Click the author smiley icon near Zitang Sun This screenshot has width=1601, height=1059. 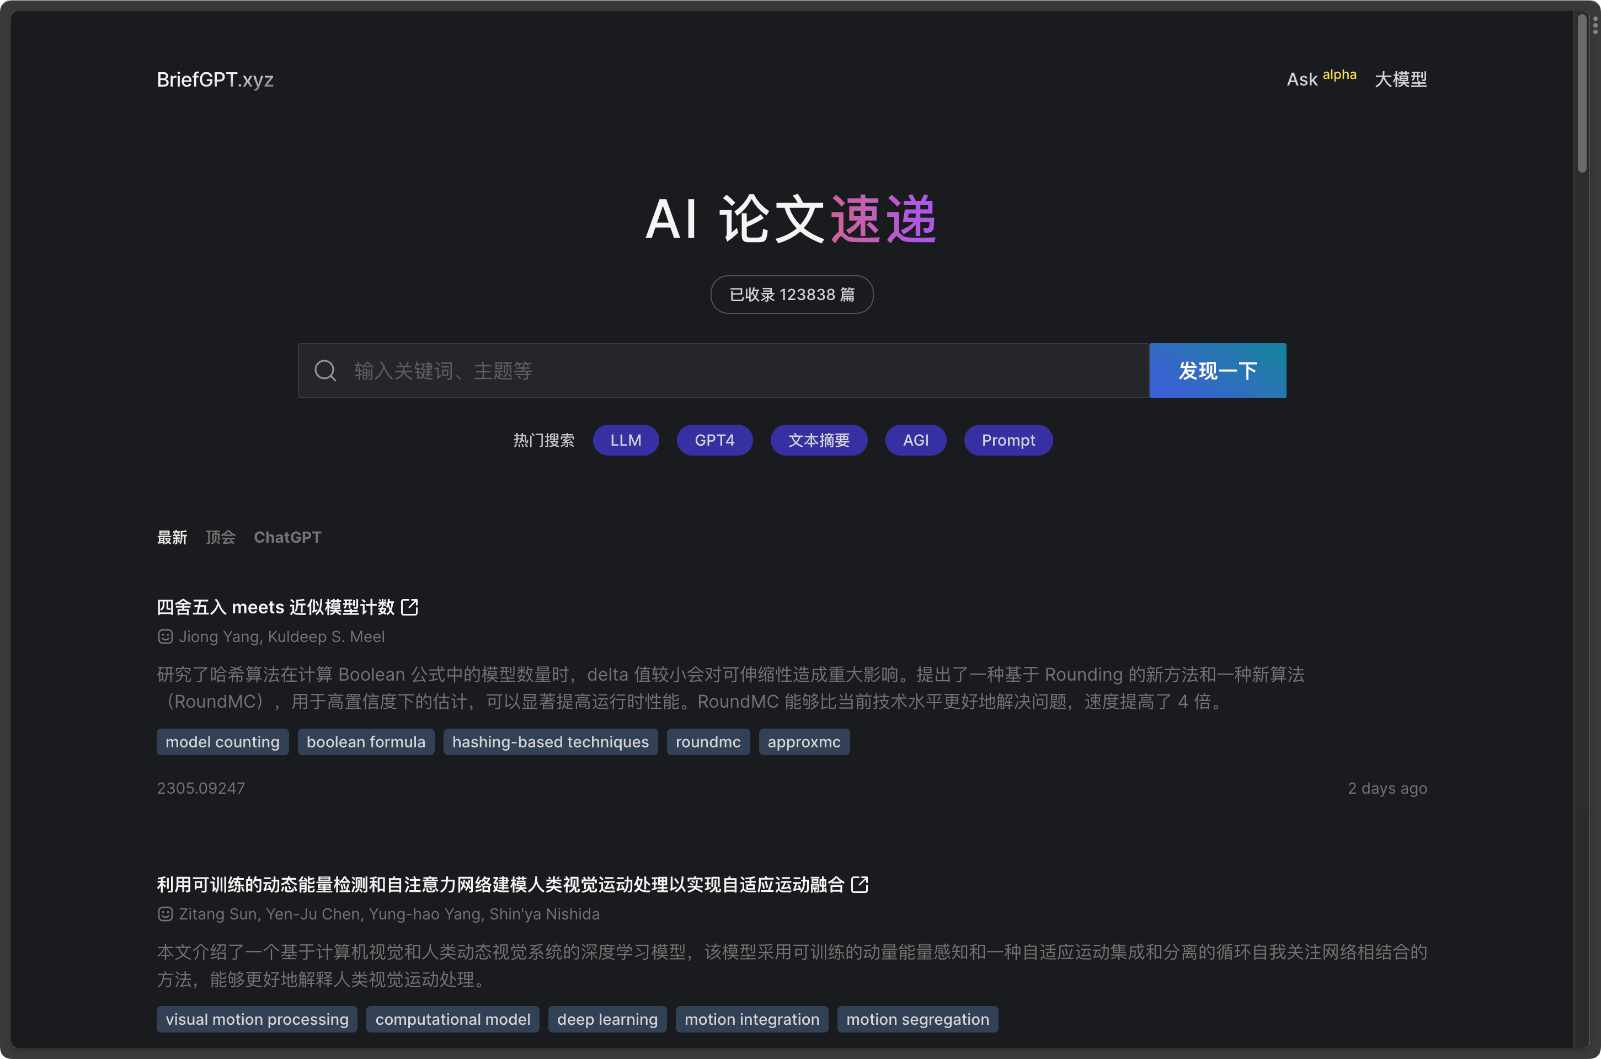pos(163,913)
